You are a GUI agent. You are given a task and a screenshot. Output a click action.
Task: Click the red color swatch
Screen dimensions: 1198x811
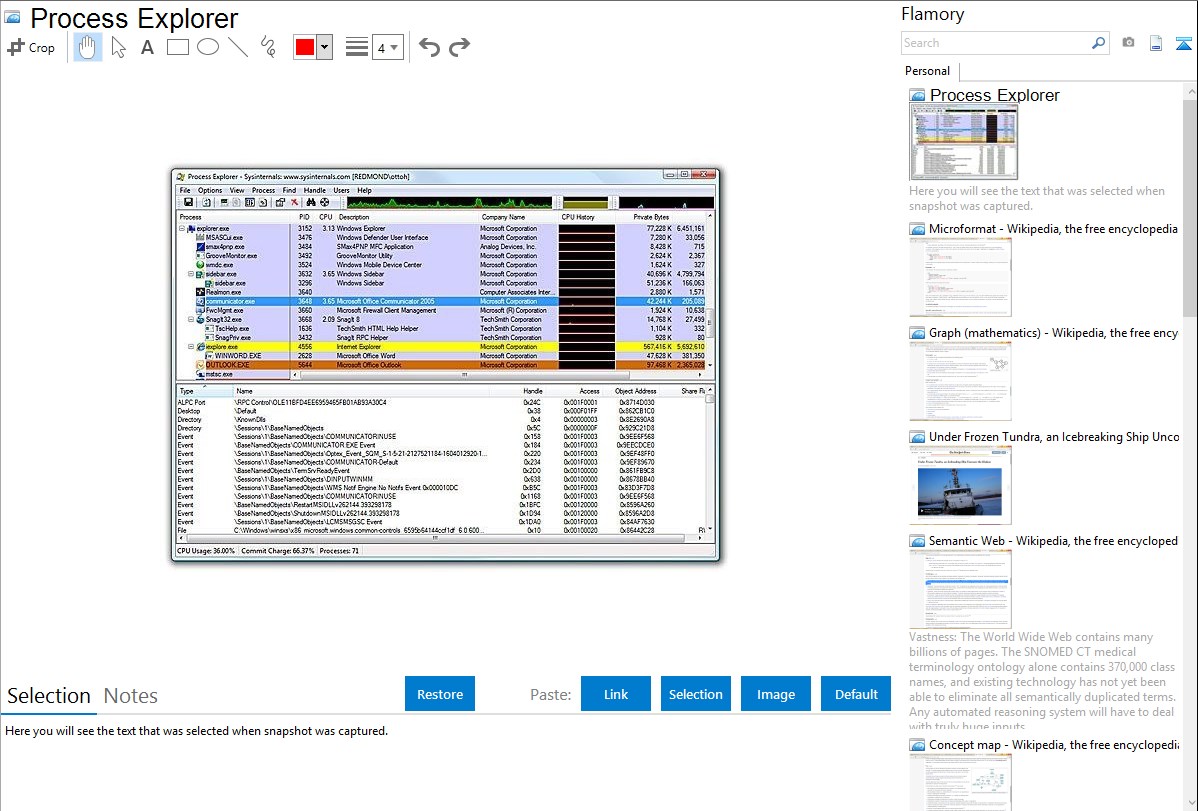(305, 47)
